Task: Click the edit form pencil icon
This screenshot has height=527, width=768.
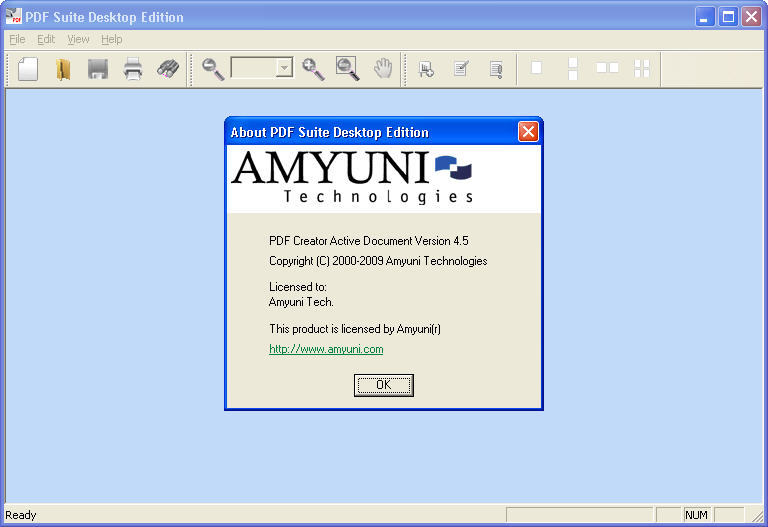Action: point(461,69)
